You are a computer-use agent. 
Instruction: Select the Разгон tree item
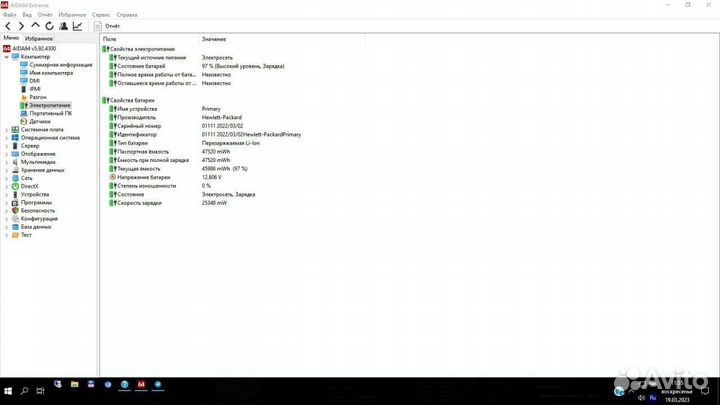coord(38,97)
